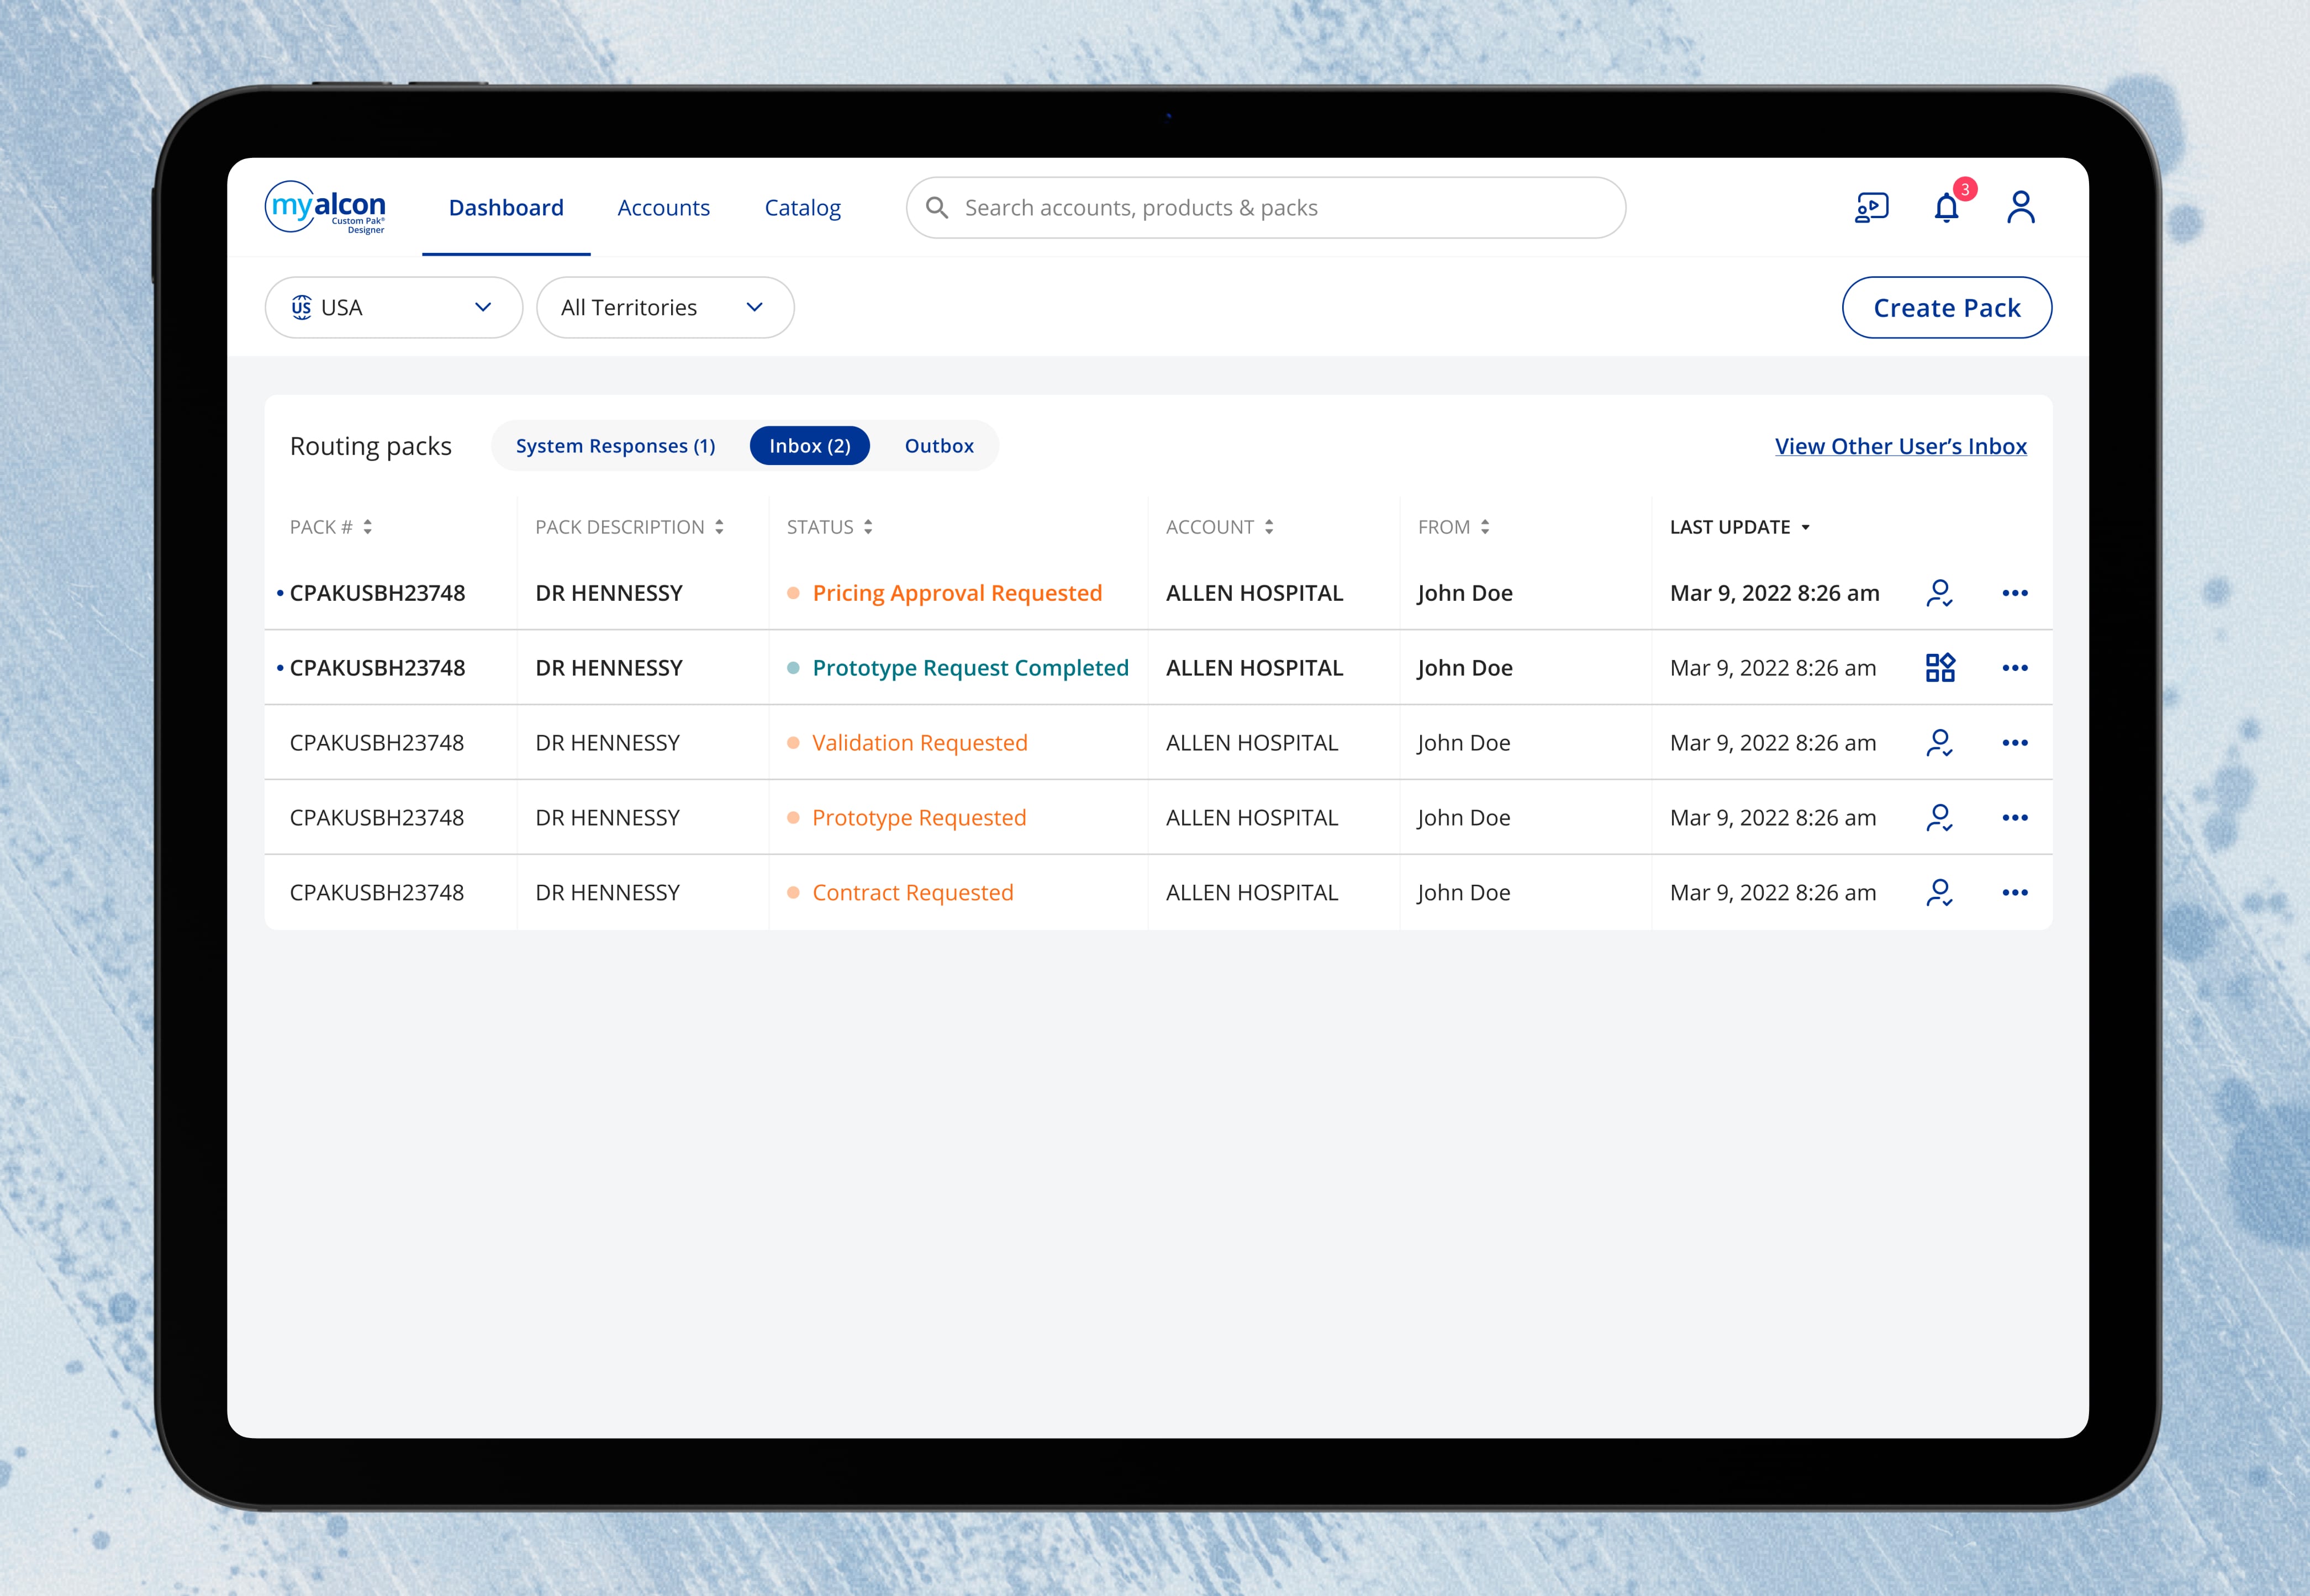Click pack number in Validation Requested row
The image size is (2310, 1596).
(377, 743)
